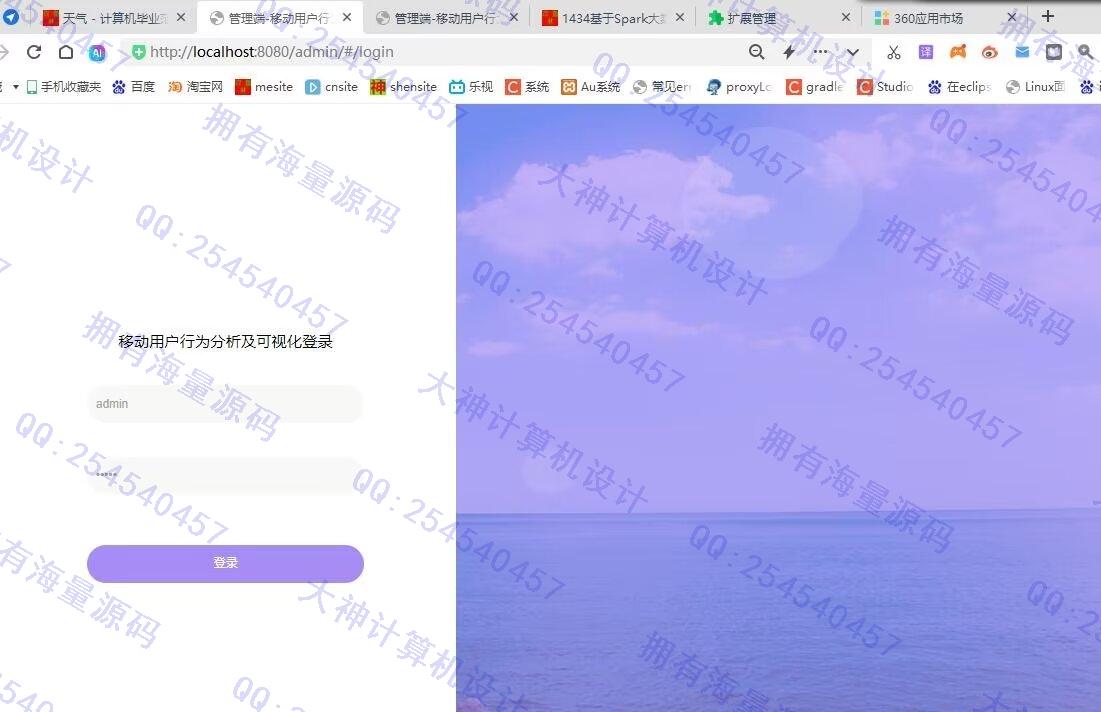Open the reading book extension icon

tap(1053, 52)
